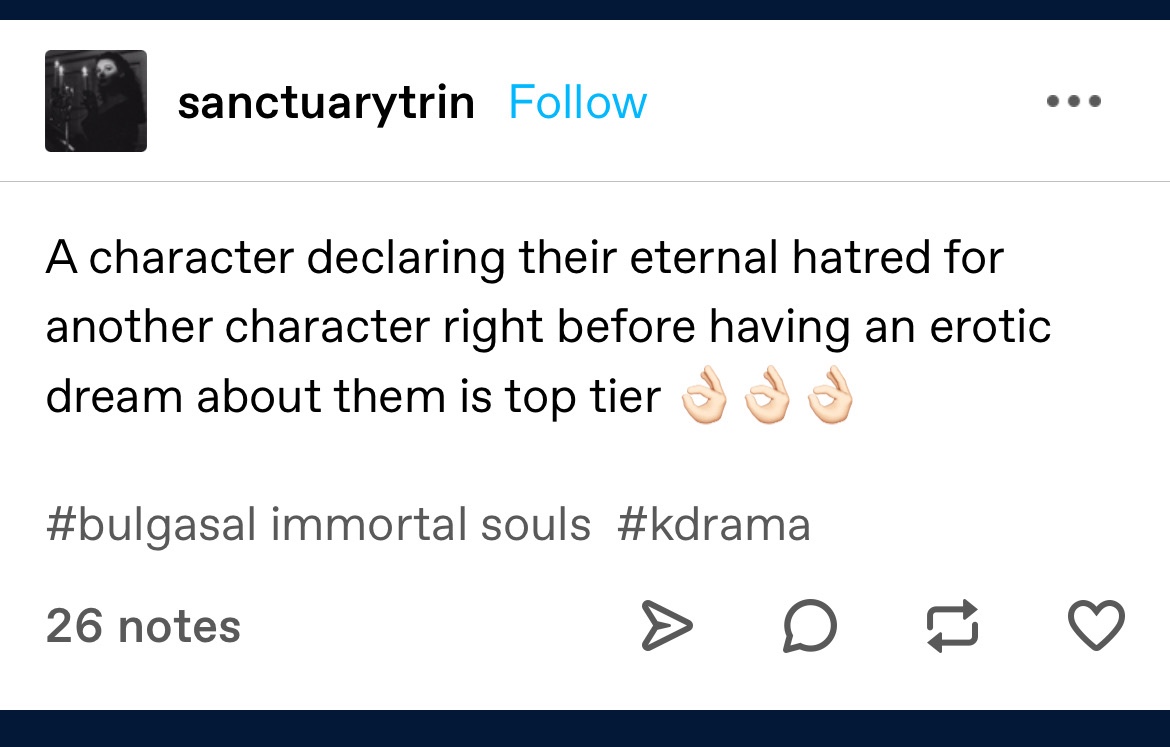Click the sanctuarytrin avatar thumbnail

click(x=96, y=101)
